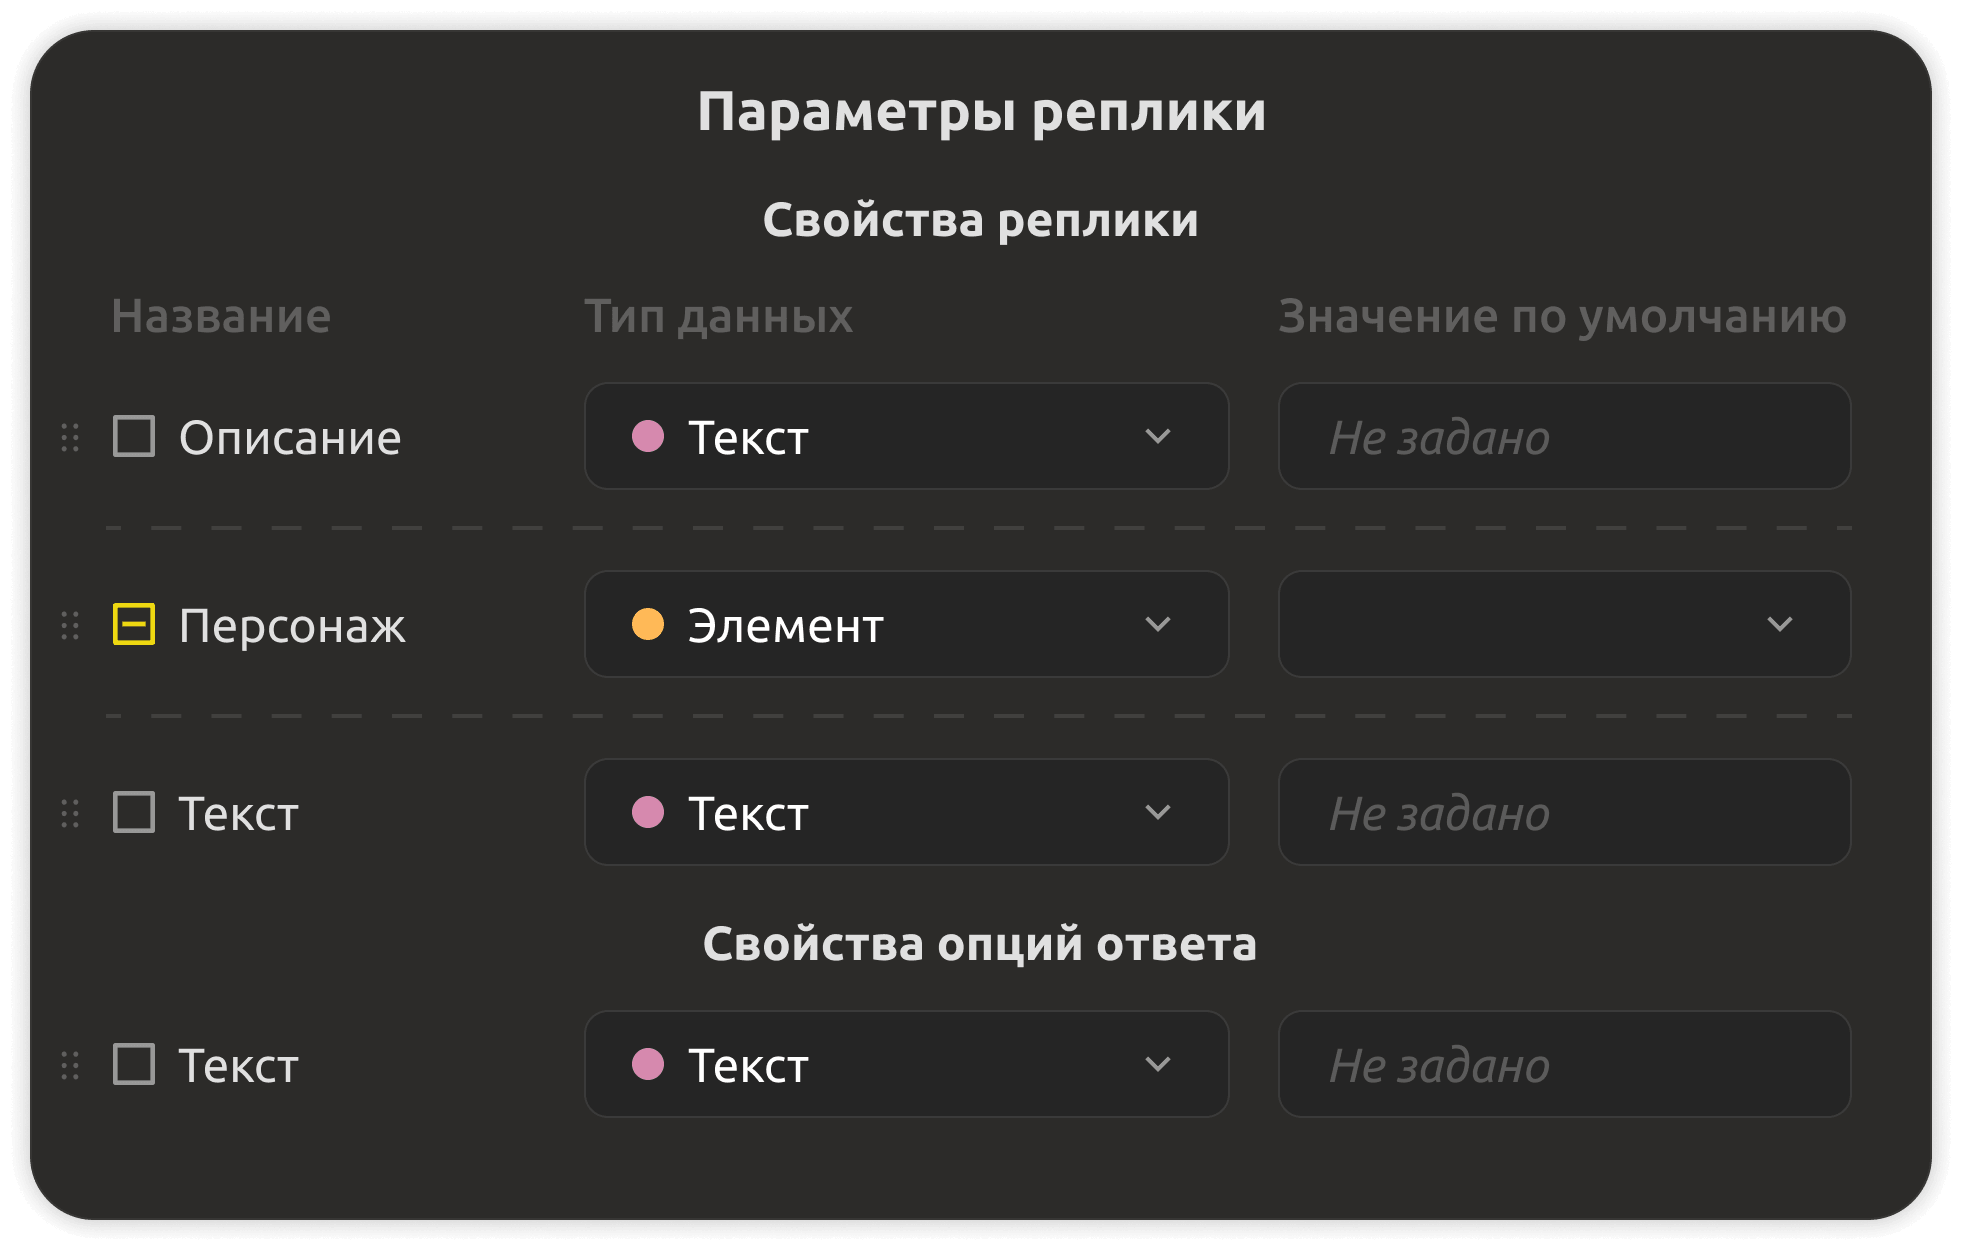Click drag handle in Свойства опций ответа section
1962x1250 pixels.
pyautogui.click(x=70, y=1065)
